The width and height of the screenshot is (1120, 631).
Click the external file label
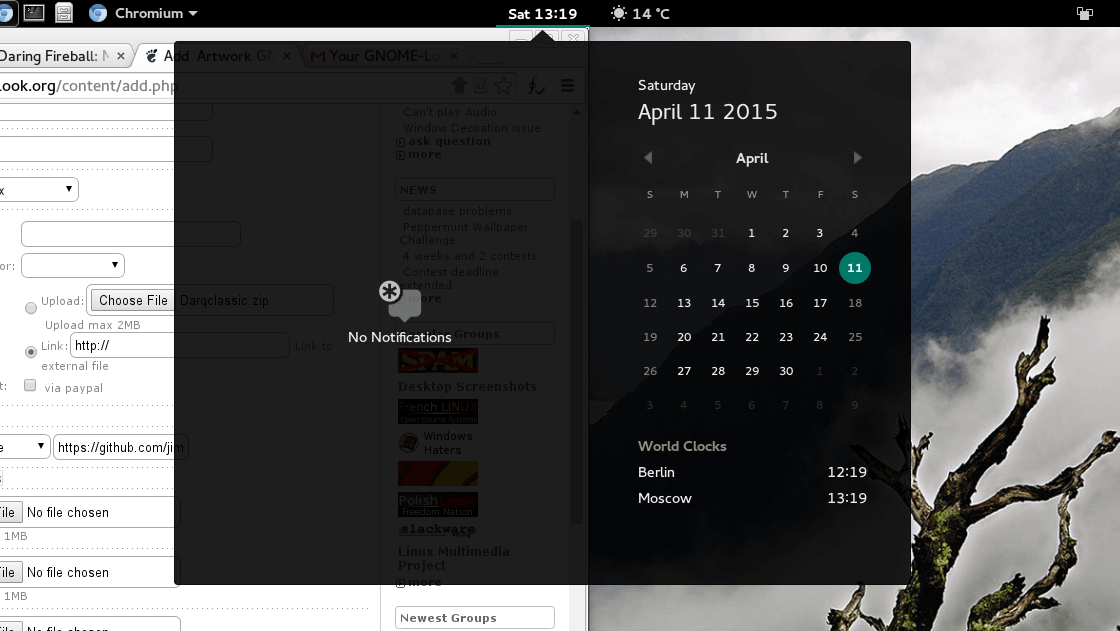pyautogui.click(x=75, y=366)
